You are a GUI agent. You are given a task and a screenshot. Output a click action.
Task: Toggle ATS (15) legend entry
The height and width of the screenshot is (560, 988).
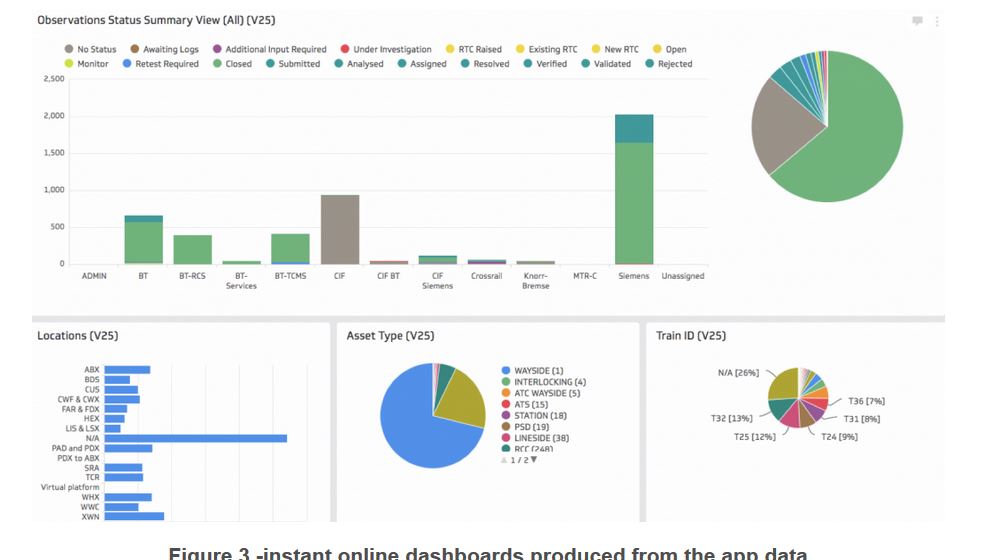pyautogui.click(x=525, y=404)
